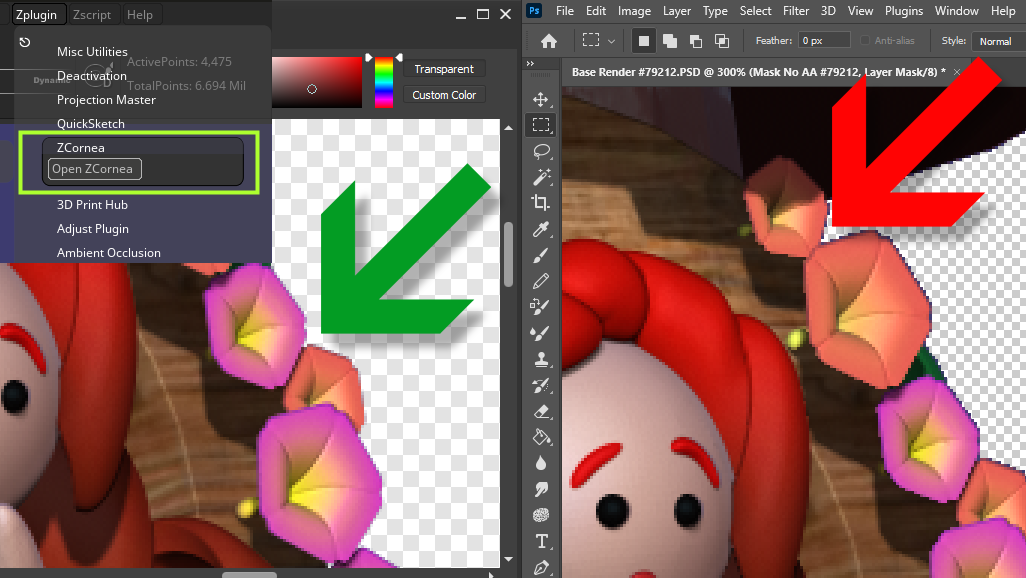Viewport: 1026px width, 578px height.
Task: Select the Paint Bucket tool
Action: pyautogui.click(x=540, y=437)
